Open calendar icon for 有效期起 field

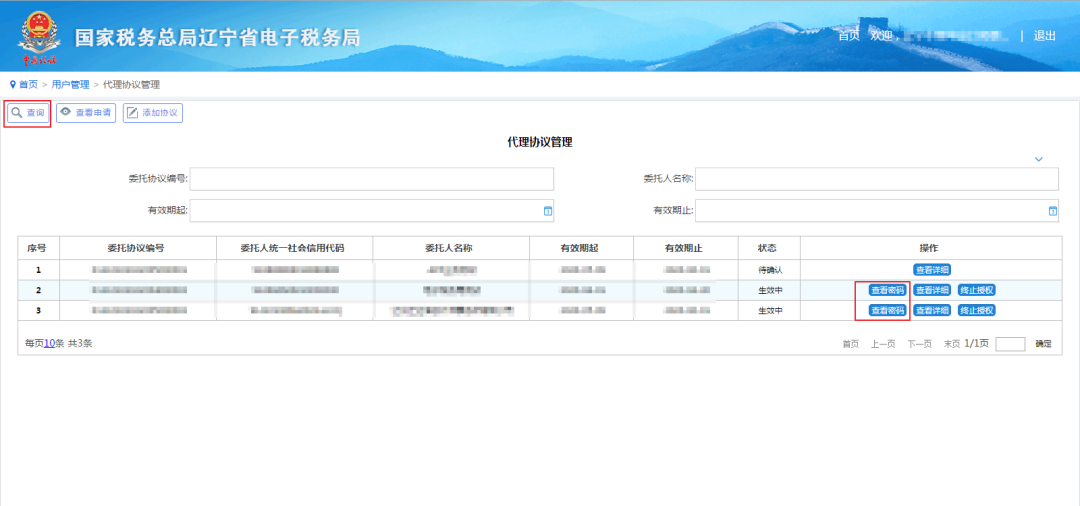pyautogui.click(x=548, y=211)
